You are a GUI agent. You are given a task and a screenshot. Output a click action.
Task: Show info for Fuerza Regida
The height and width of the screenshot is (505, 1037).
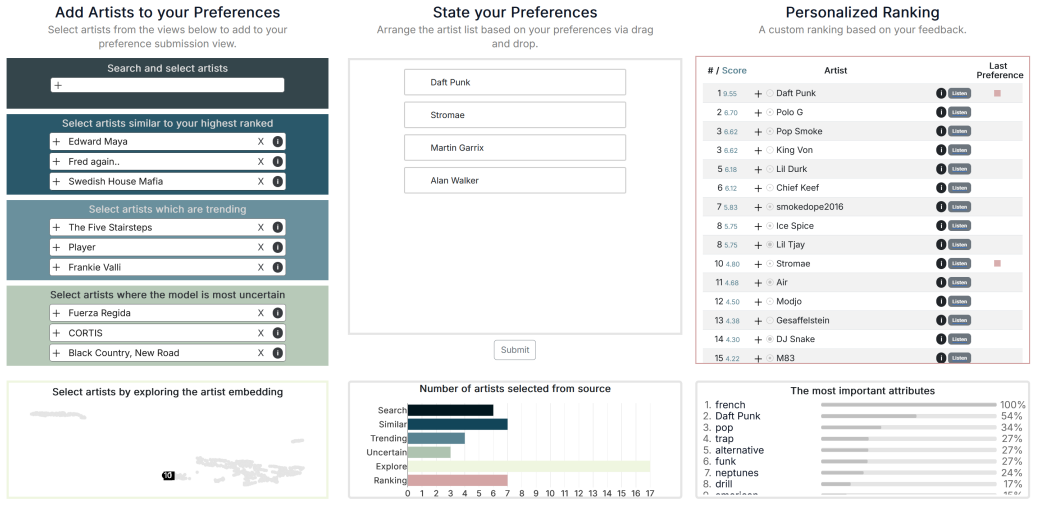coord(278,313)
